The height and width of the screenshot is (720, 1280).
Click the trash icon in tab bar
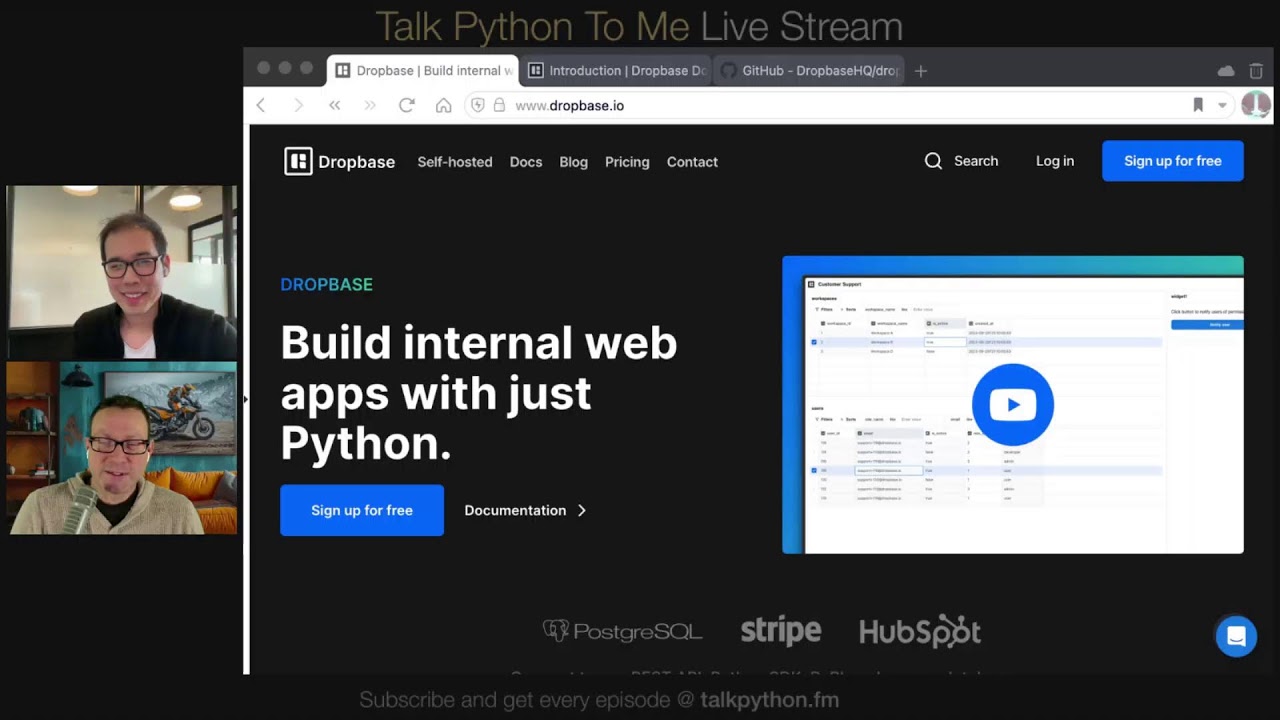click(1256, 71)
